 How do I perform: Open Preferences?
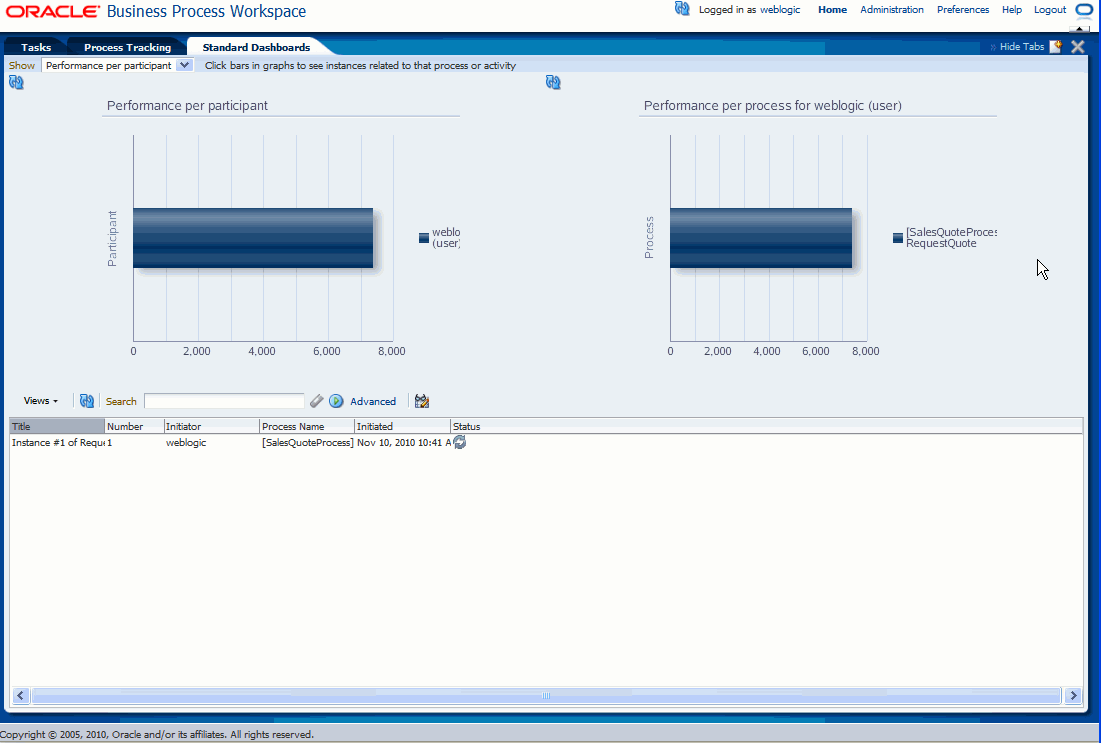point(963,10)
